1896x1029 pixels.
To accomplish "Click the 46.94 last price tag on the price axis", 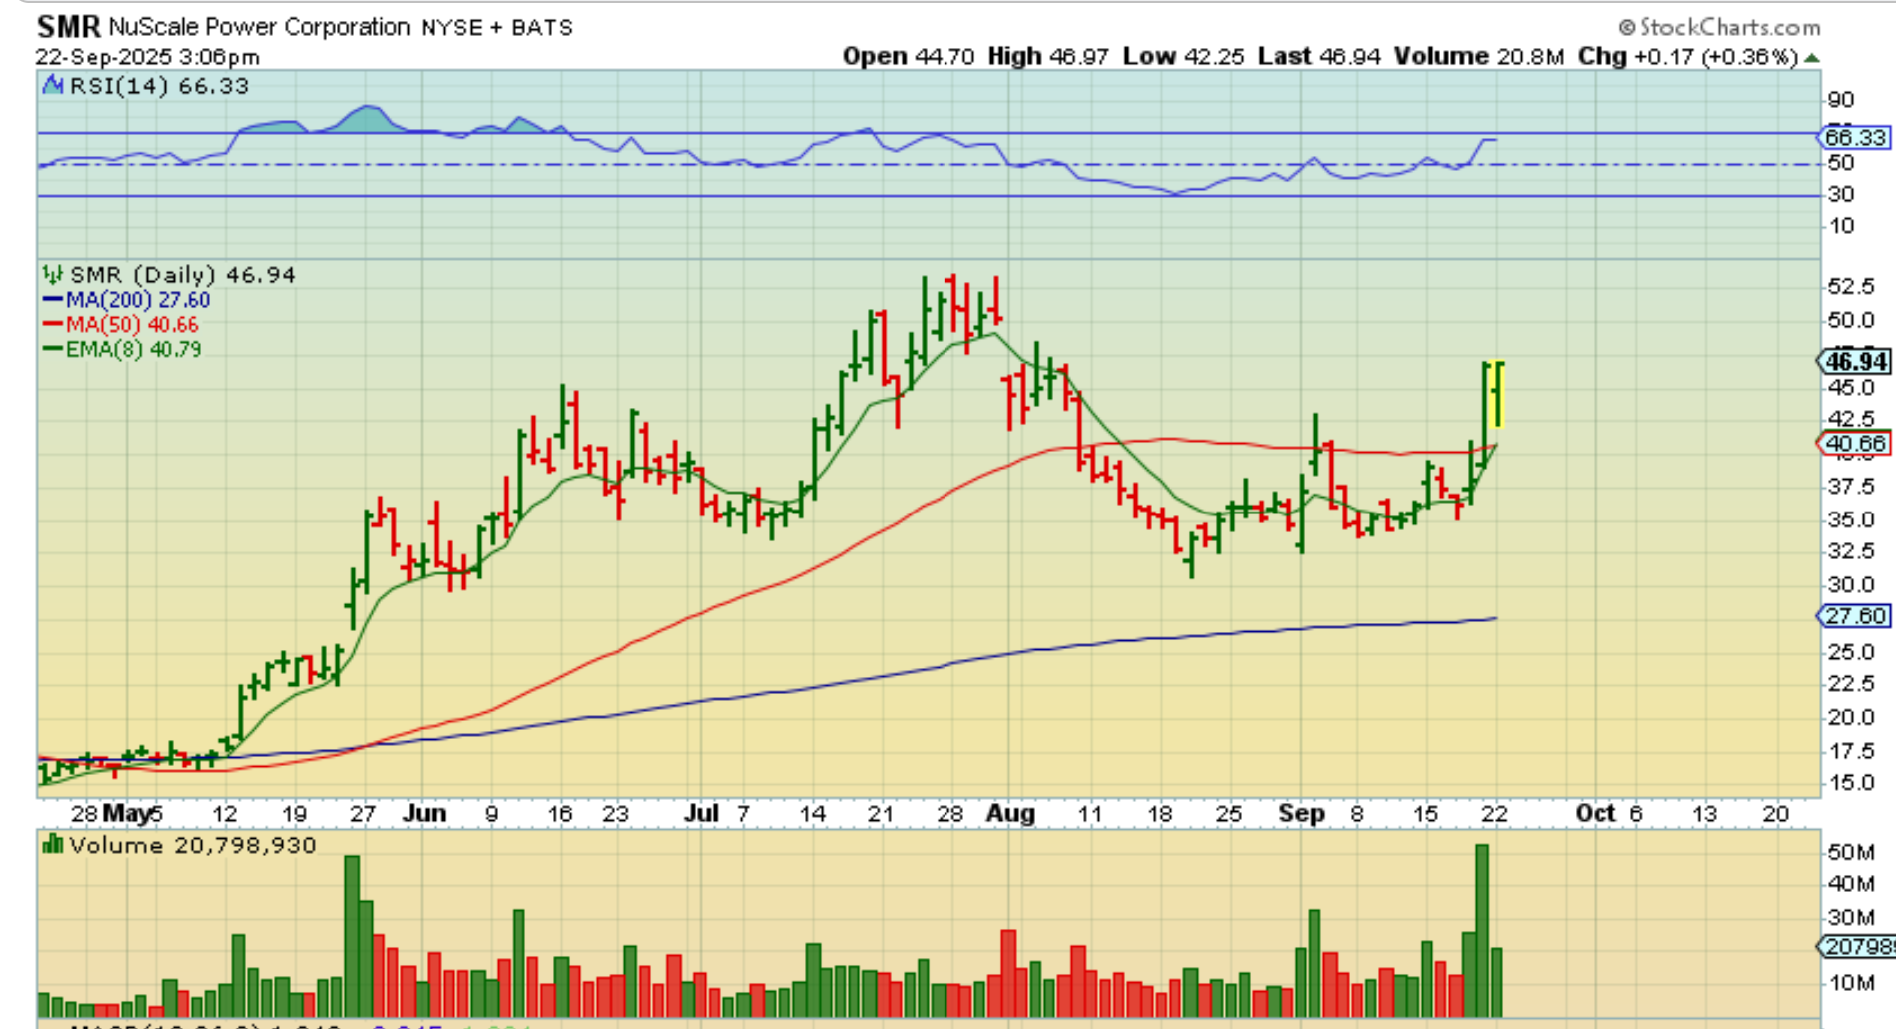I will pos(1855,361).
